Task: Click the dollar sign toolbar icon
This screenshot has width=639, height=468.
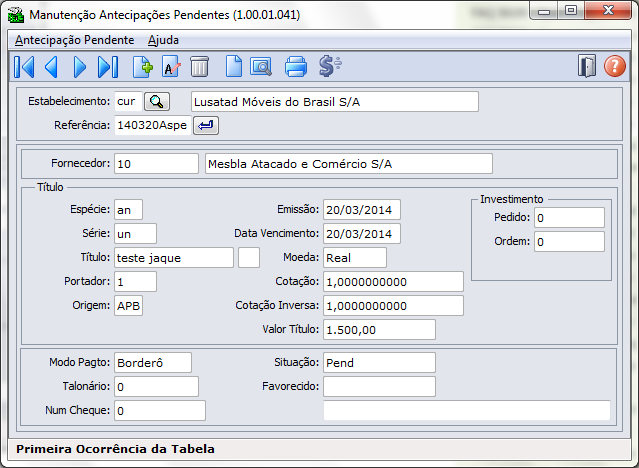Action: pyautogui.click(x=329, y=67)
